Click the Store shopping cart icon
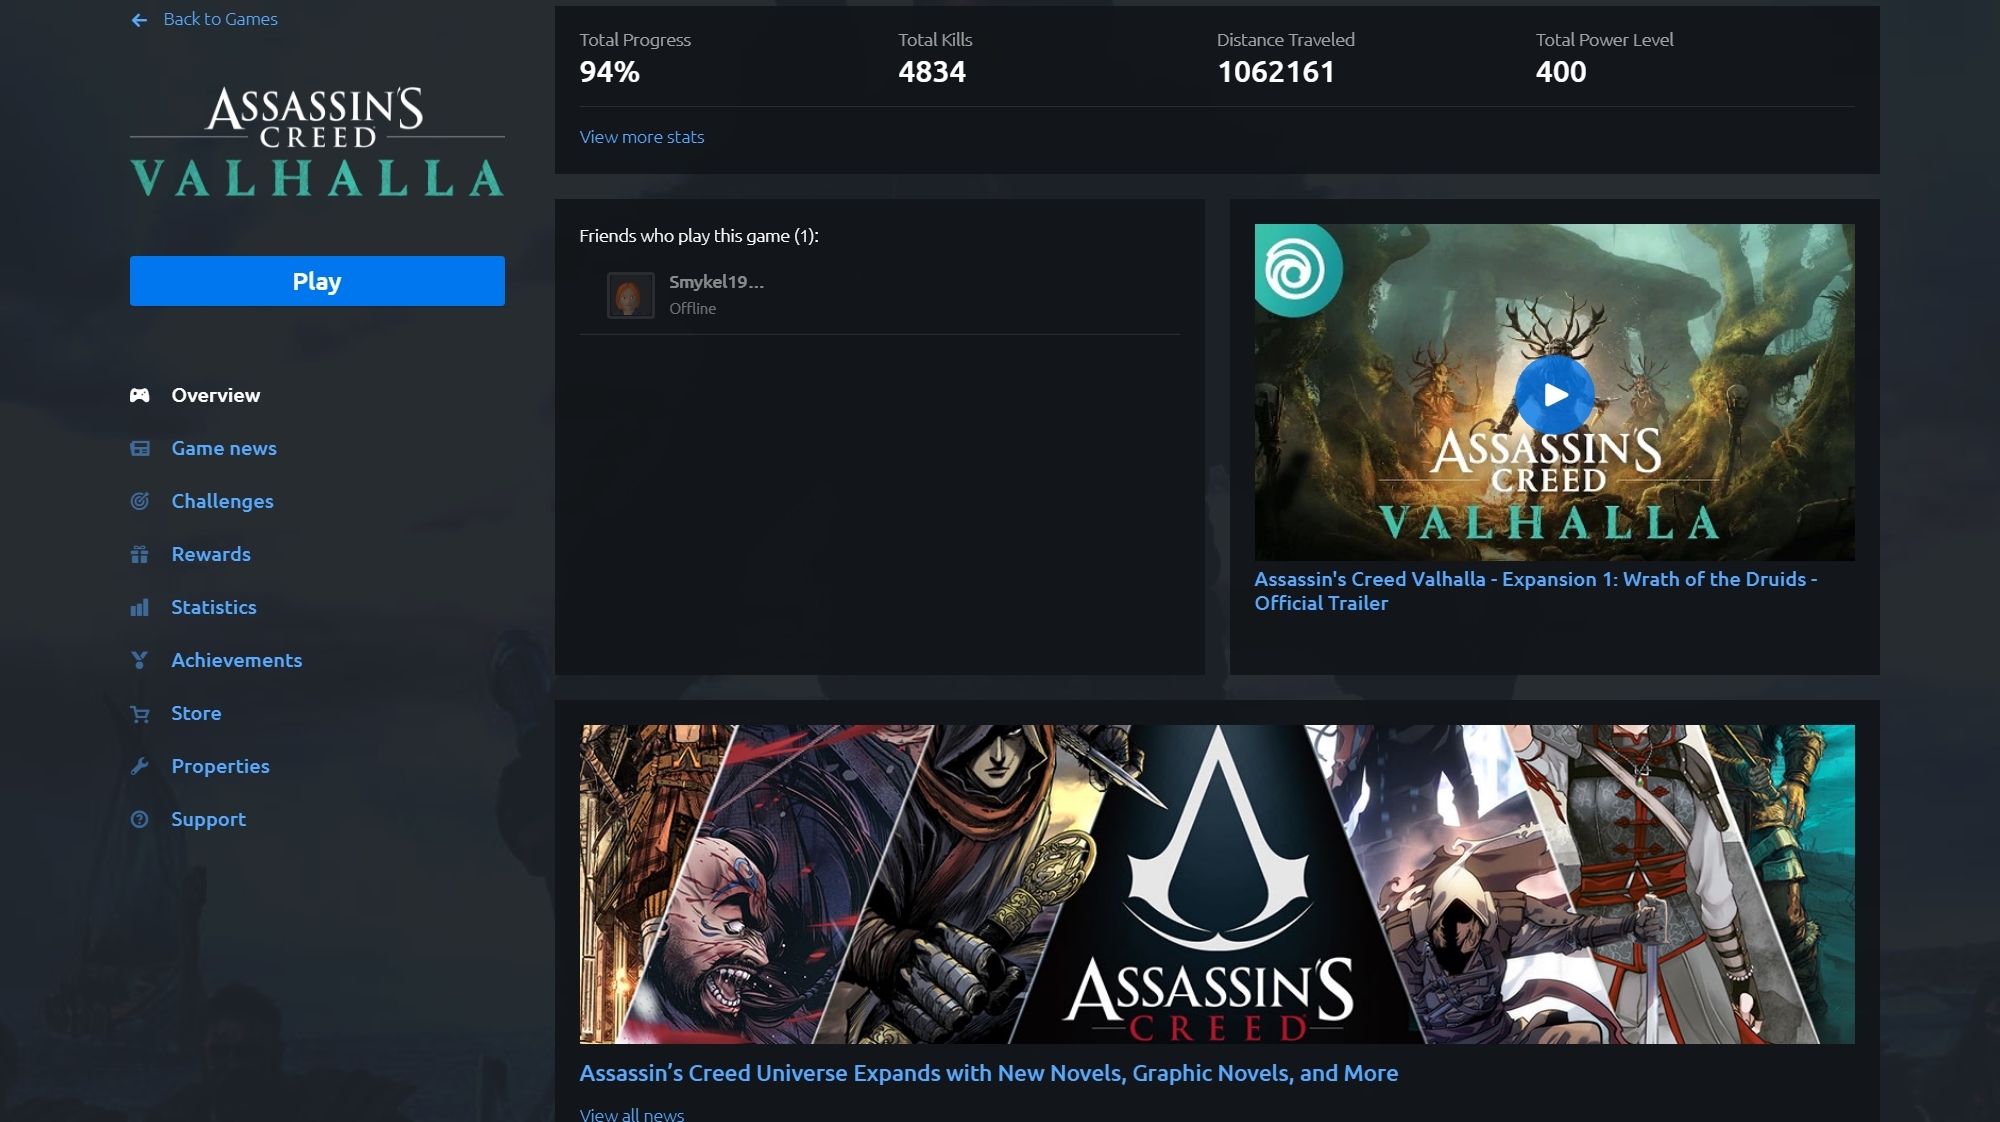 [x=140, y=713]
